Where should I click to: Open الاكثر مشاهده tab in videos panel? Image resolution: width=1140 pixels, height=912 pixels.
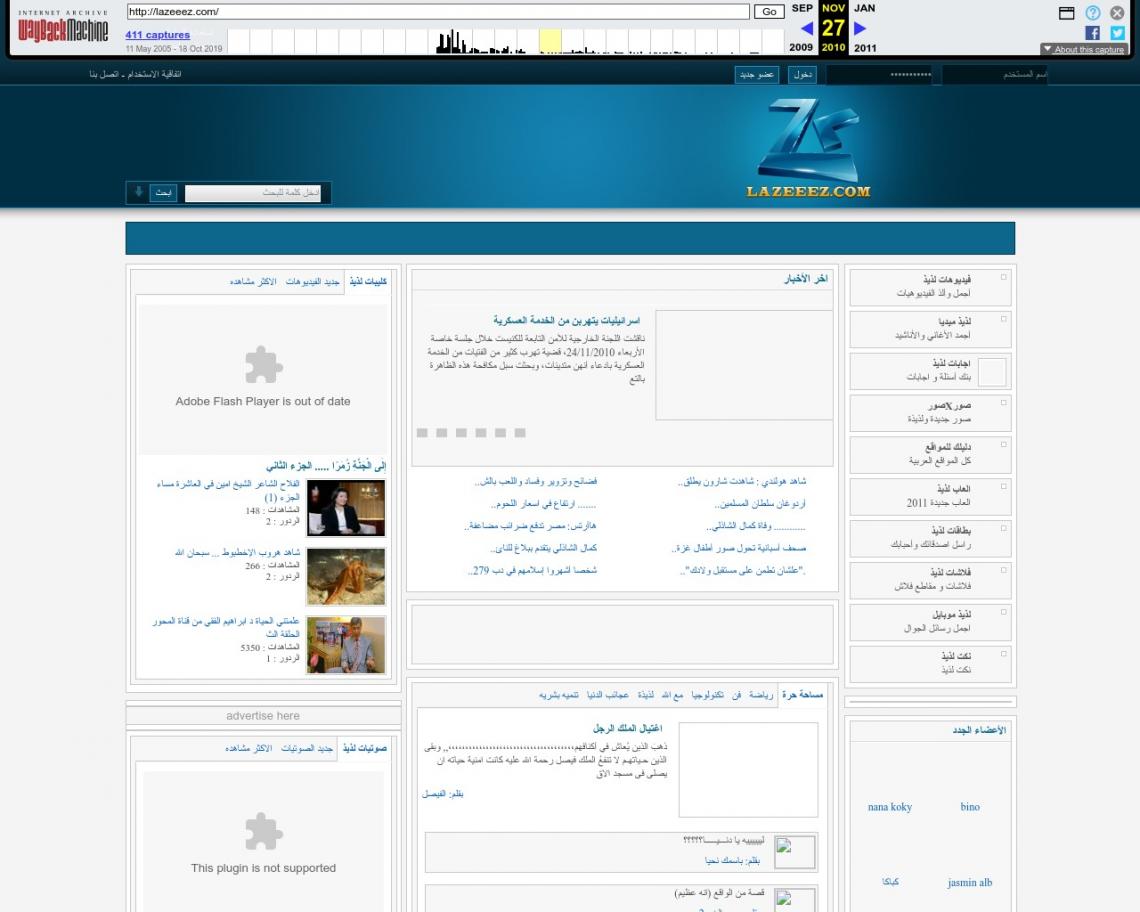tap(253, 281)
